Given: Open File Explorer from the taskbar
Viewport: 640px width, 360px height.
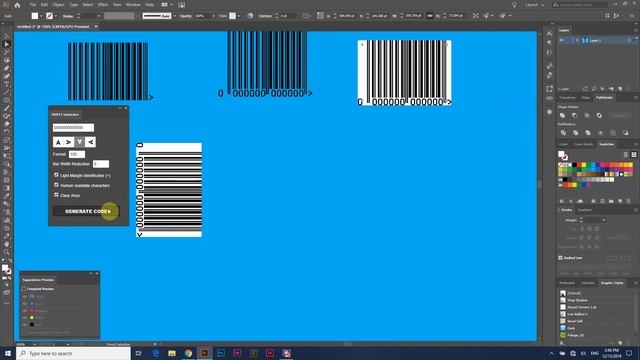Looking at the screenshot, I should (x=172, y=353).
